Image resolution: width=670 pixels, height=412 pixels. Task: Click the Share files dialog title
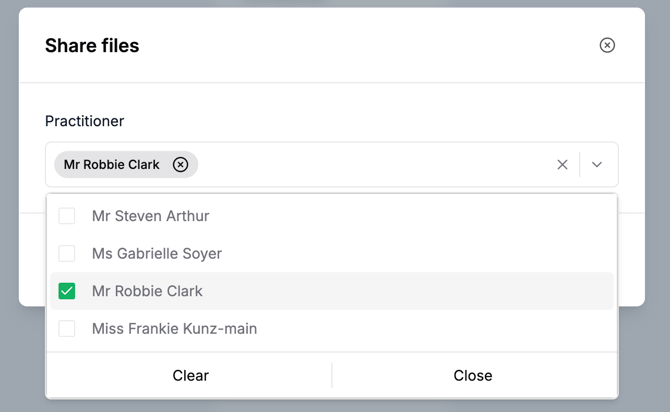[x=92, y=45]
